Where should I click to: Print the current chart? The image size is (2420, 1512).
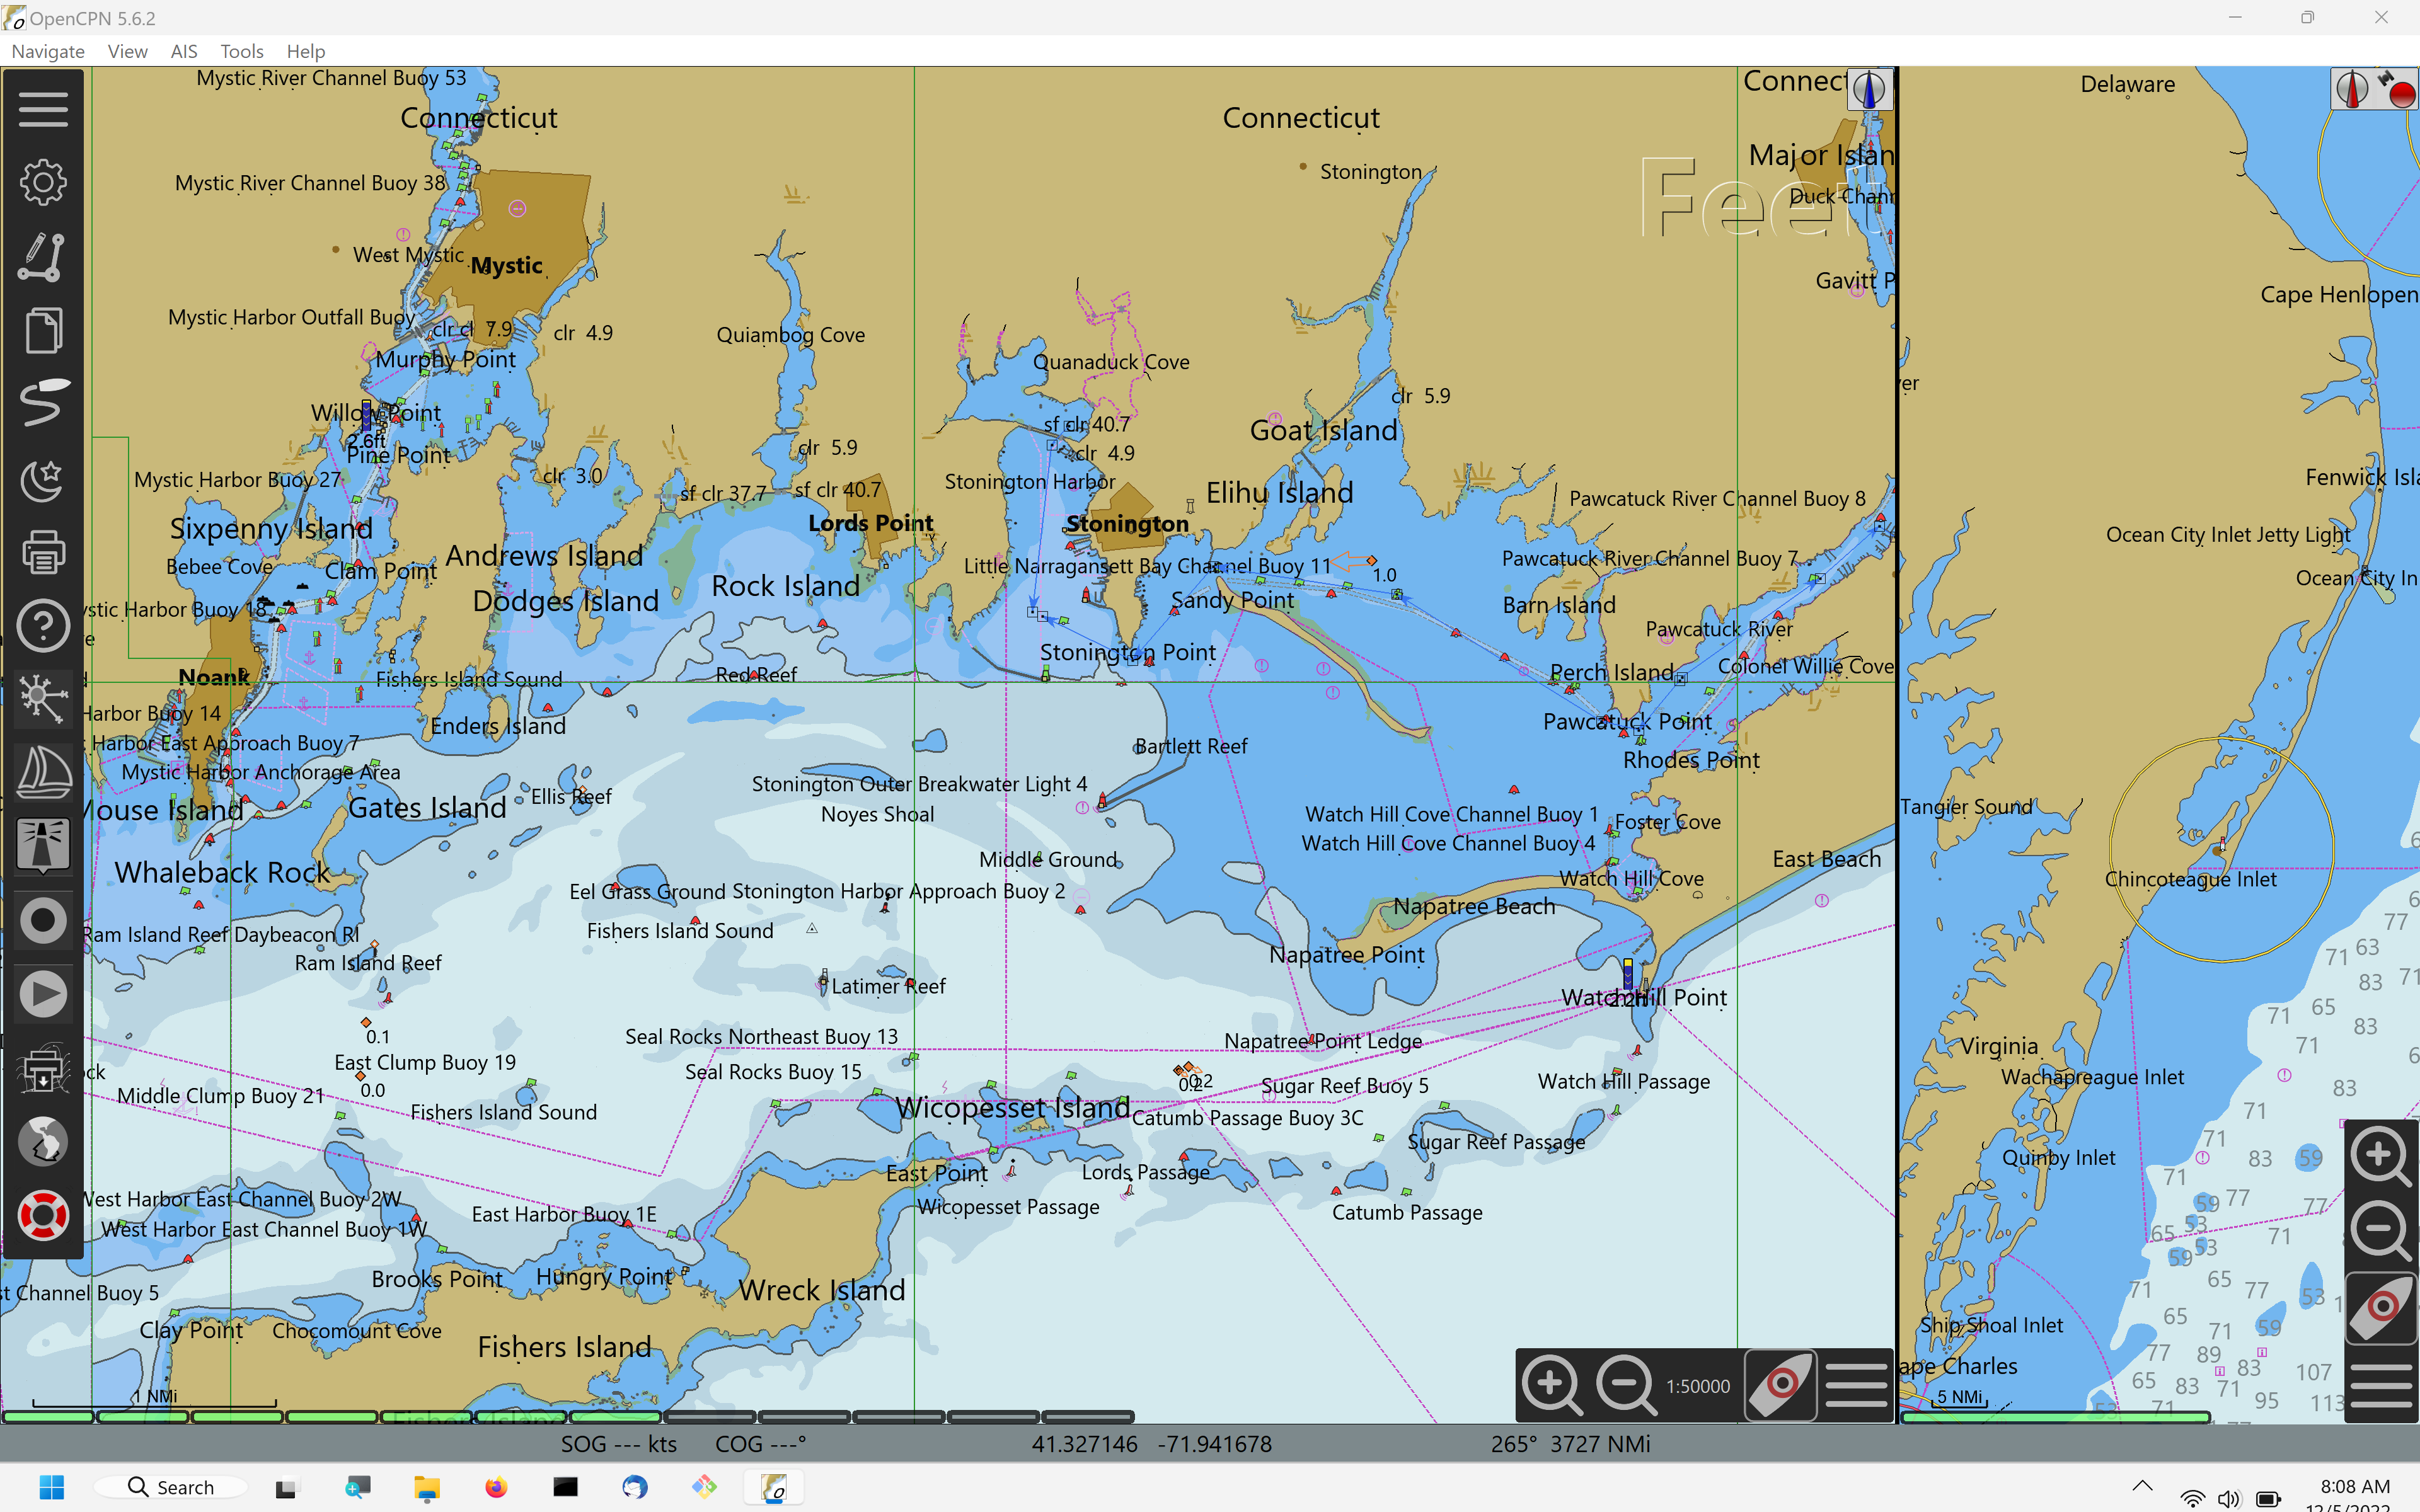[44, 552]
